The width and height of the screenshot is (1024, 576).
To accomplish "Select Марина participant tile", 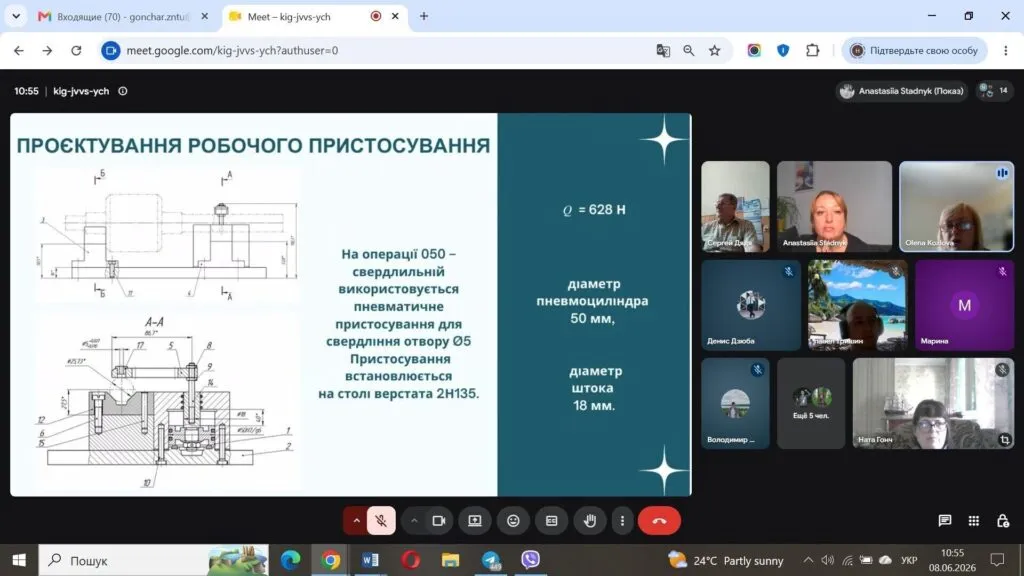I will click(x=964, y=305).
